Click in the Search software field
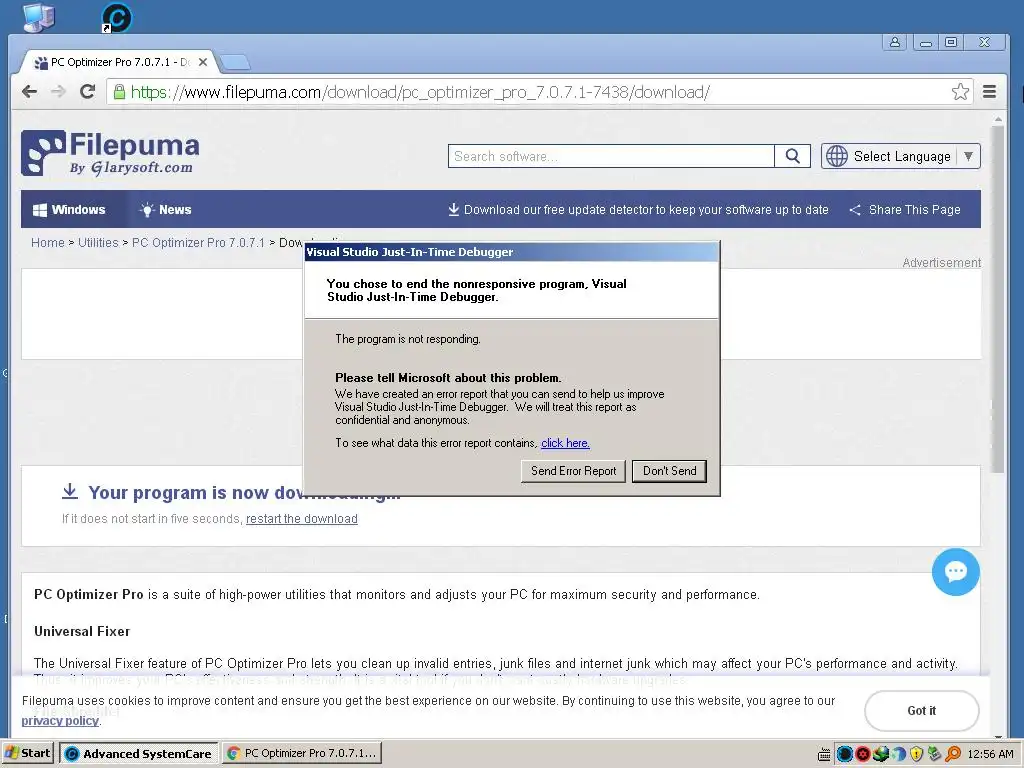Screen dimensions: 1024x768 click(x=611, y=156)
